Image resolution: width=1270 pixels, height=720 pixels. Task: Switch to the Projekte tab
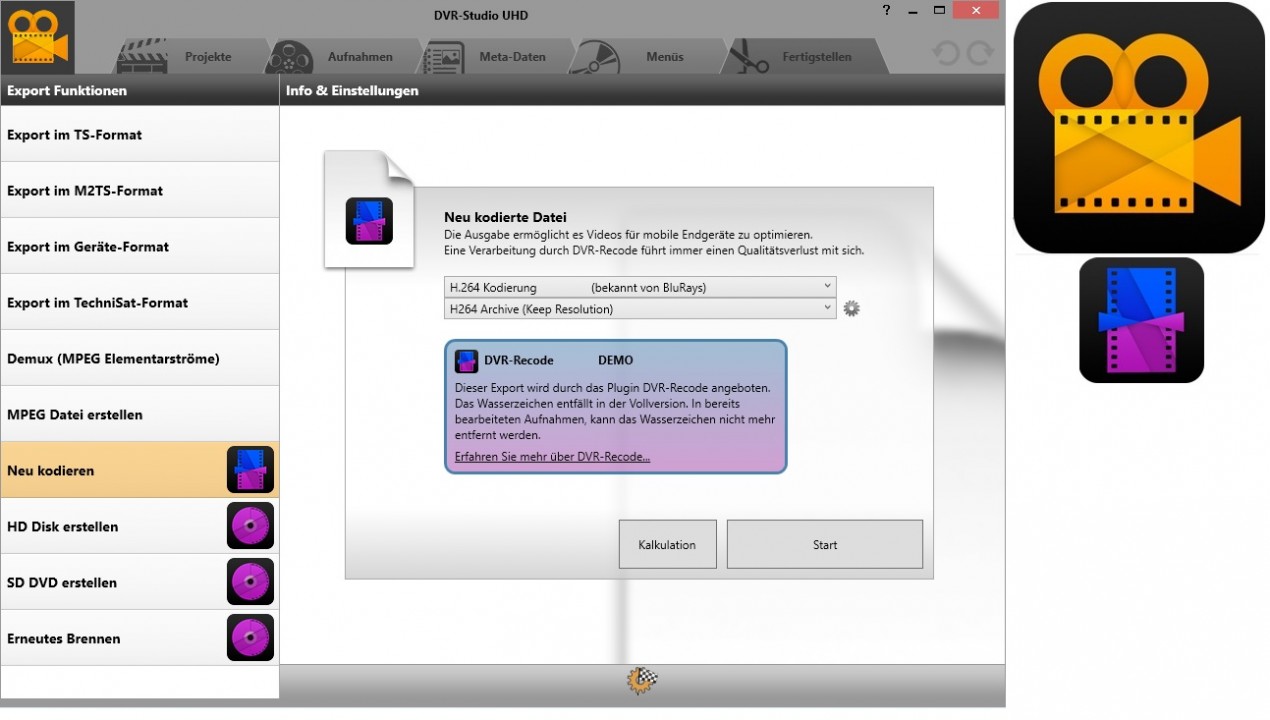[190, 57]
